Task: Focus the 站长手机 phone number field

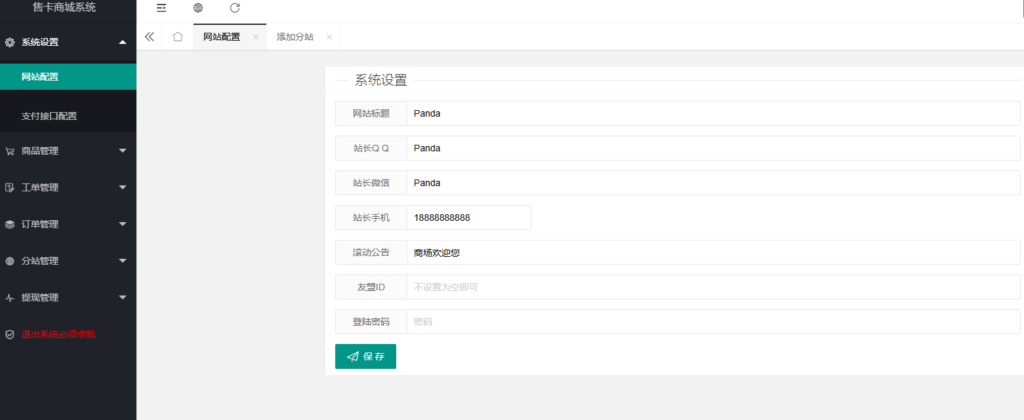Action: (469, 218)
